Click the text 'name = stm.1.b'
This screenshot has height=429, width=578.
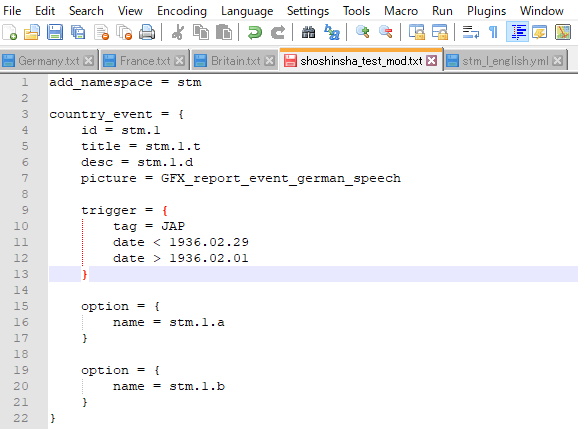(x=169, y=386)
